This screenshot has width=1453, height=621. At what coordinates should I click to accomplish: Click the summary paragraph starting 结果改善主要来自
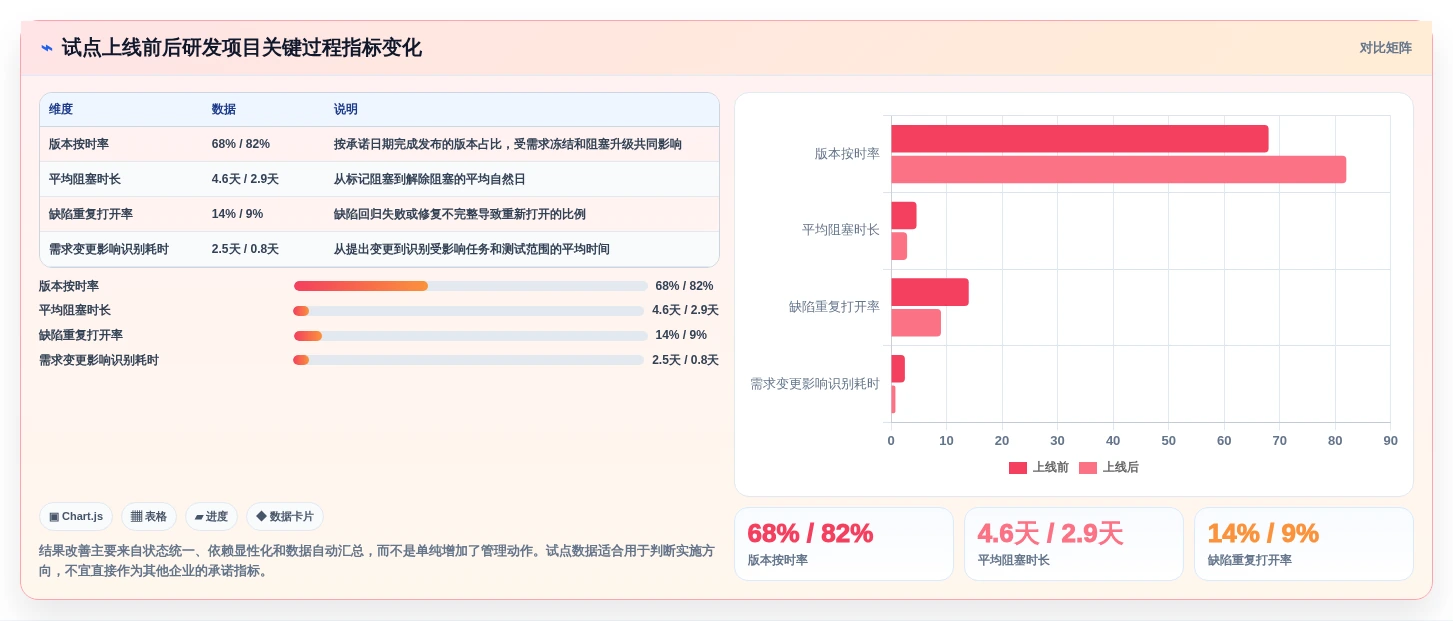377,560
